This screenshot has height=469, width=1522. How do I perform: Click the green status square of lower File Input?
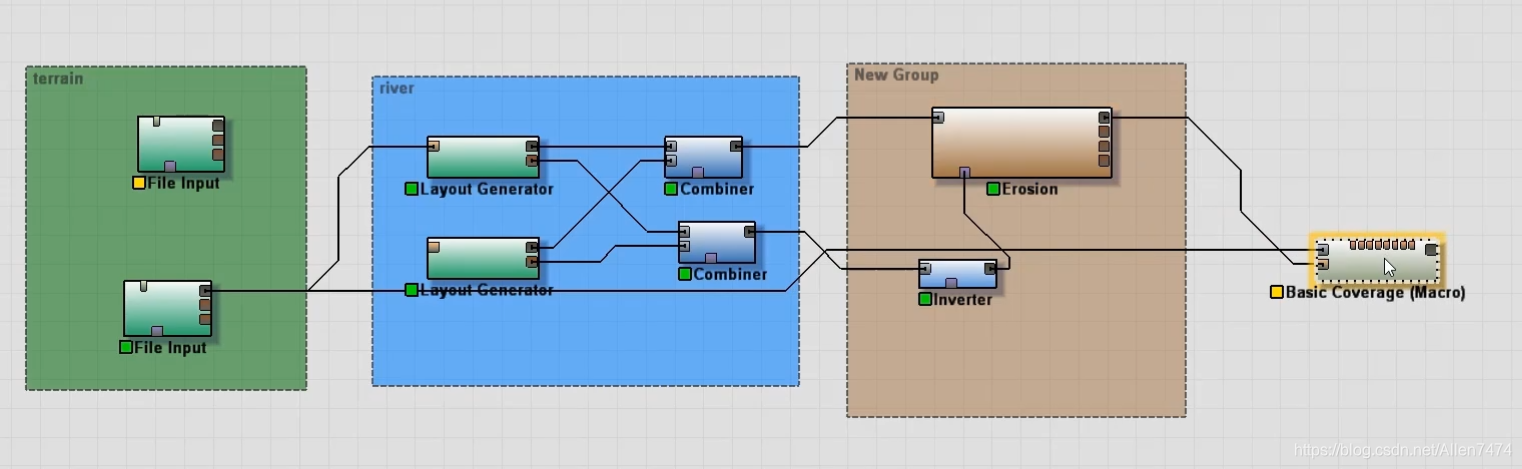point(125,347)
